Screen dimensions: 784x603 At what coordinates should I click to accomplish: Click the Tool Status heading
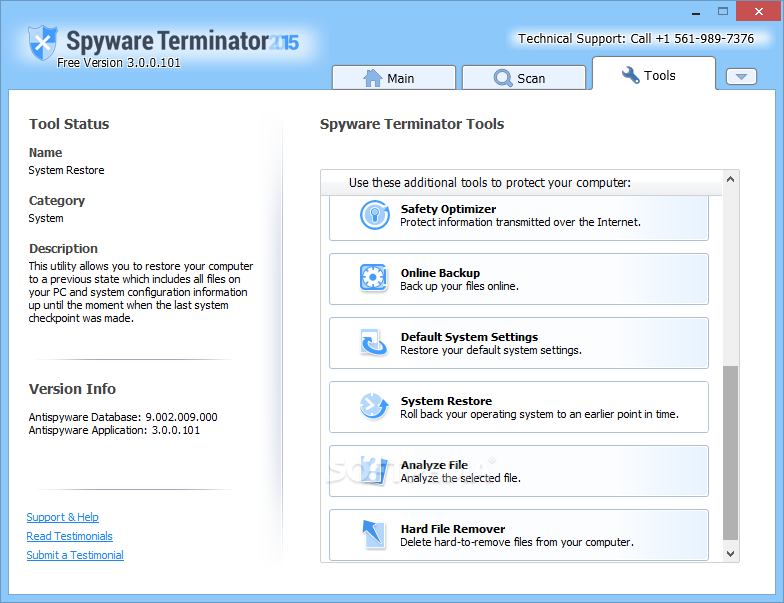click(69, 124)
